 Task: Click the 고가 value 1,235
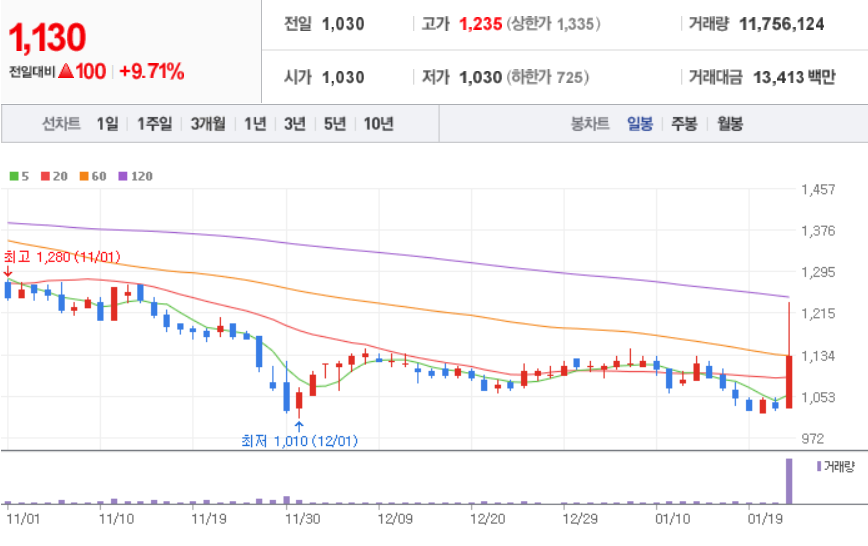point(480,24)
